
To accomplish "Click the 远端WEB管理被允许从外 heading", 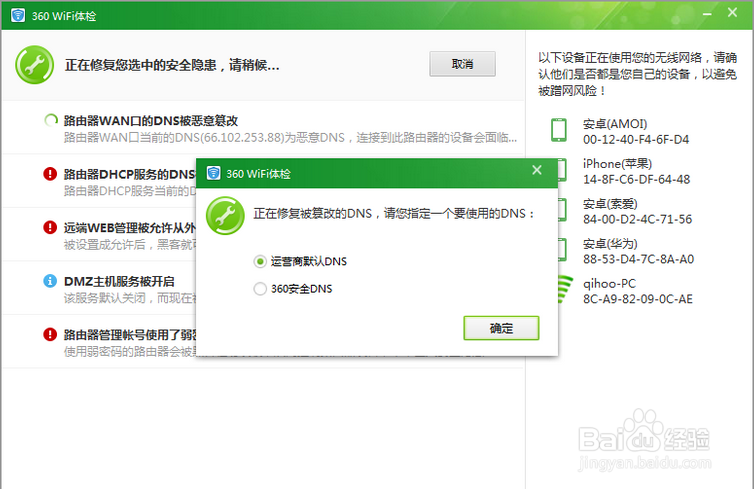I will click(130, 227).
